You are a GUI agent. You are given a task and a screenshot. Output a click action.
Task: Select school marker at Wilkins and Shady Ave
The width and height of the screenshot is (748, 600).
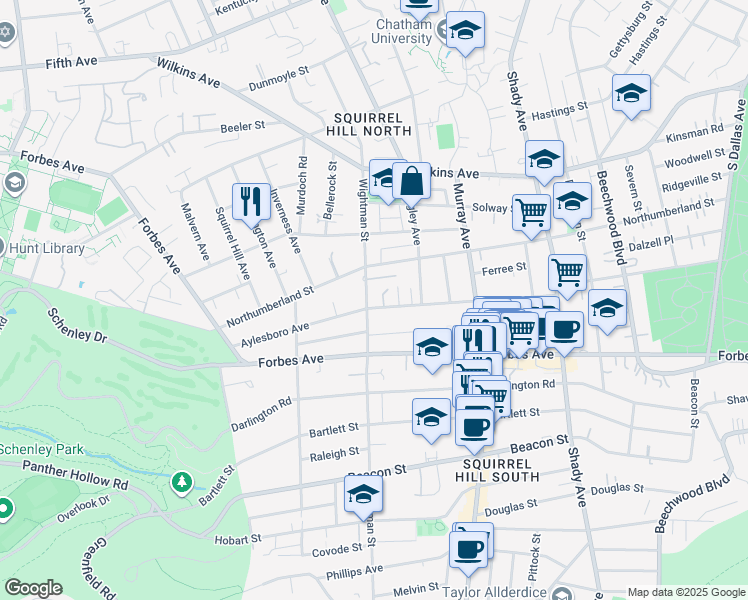[x=544, y=159]
